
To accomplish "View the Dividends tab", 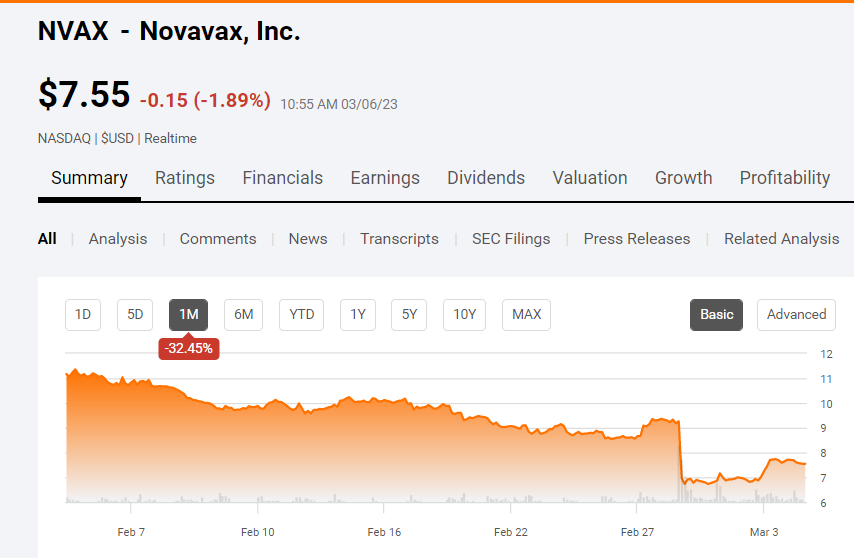I will pyautogui.click(x=486, y=178).
